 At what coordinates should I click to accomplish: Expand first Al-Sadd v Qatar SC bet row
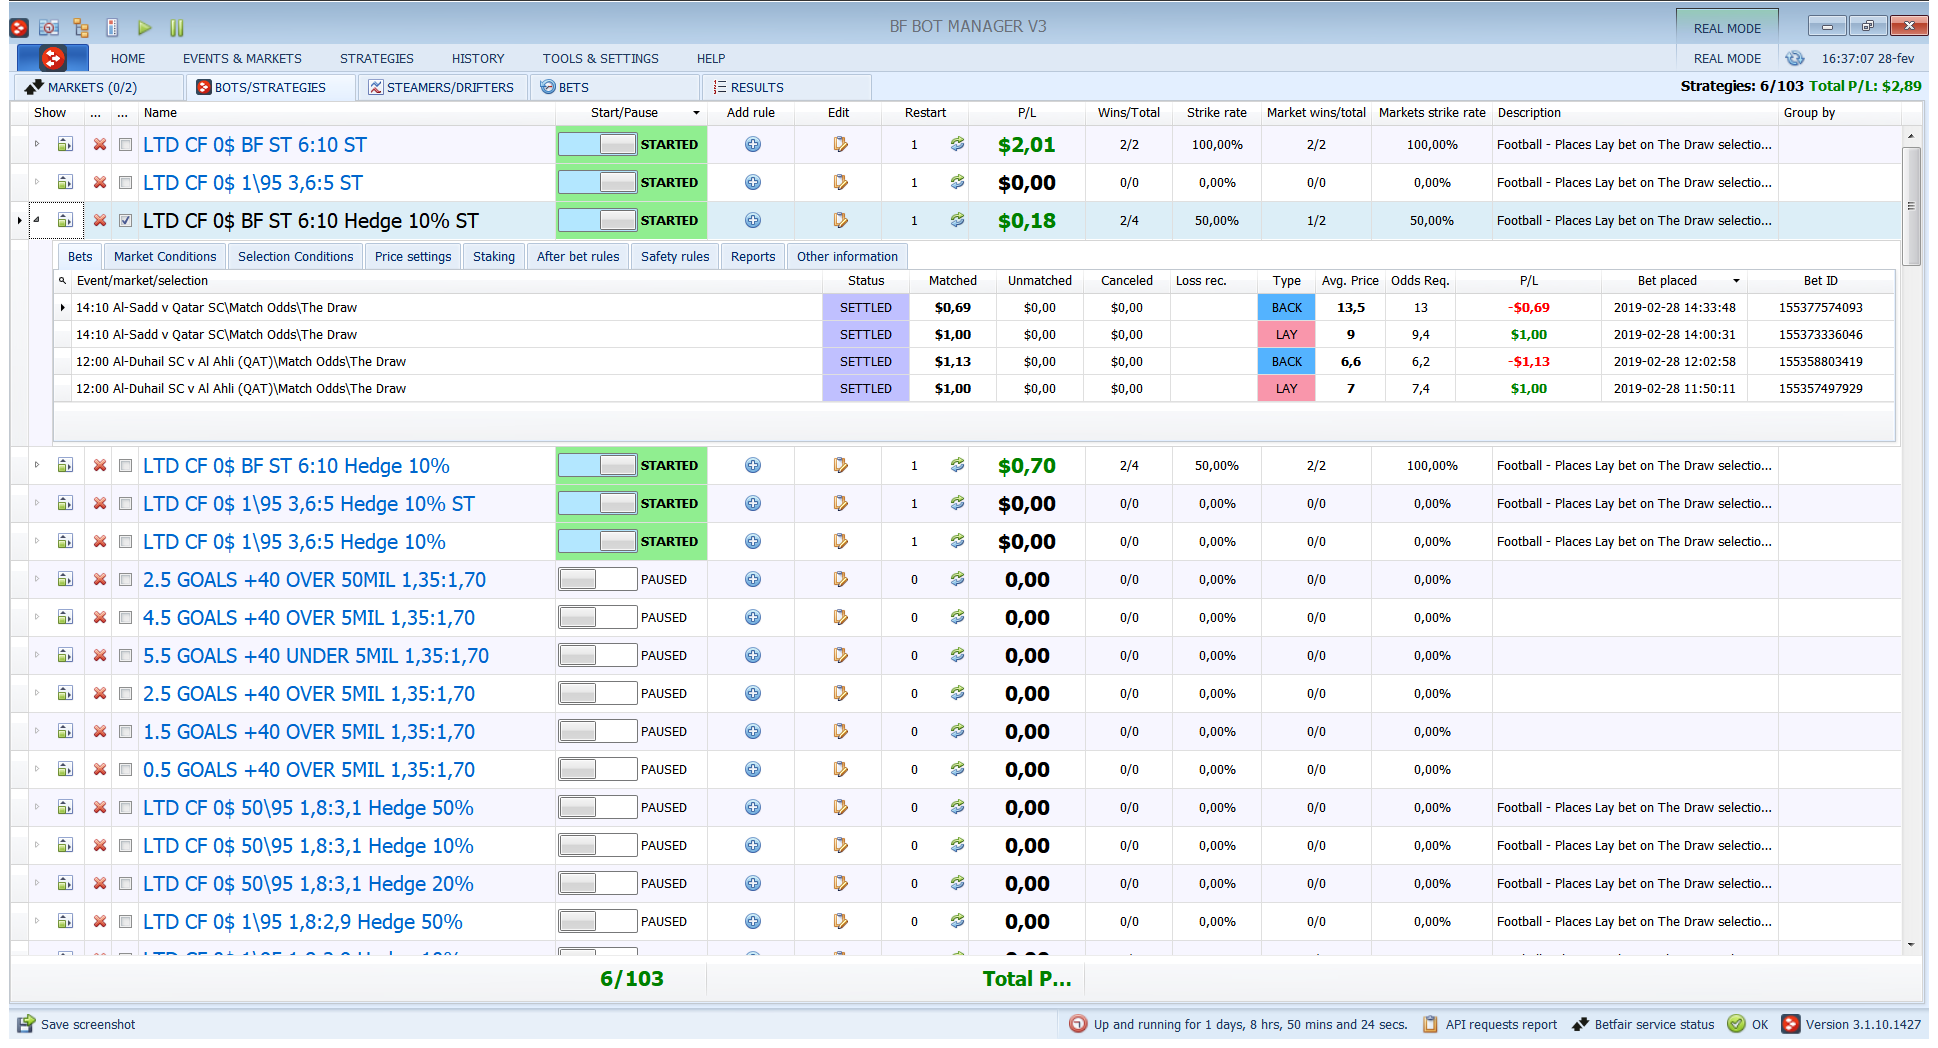[x=63, y=308]
